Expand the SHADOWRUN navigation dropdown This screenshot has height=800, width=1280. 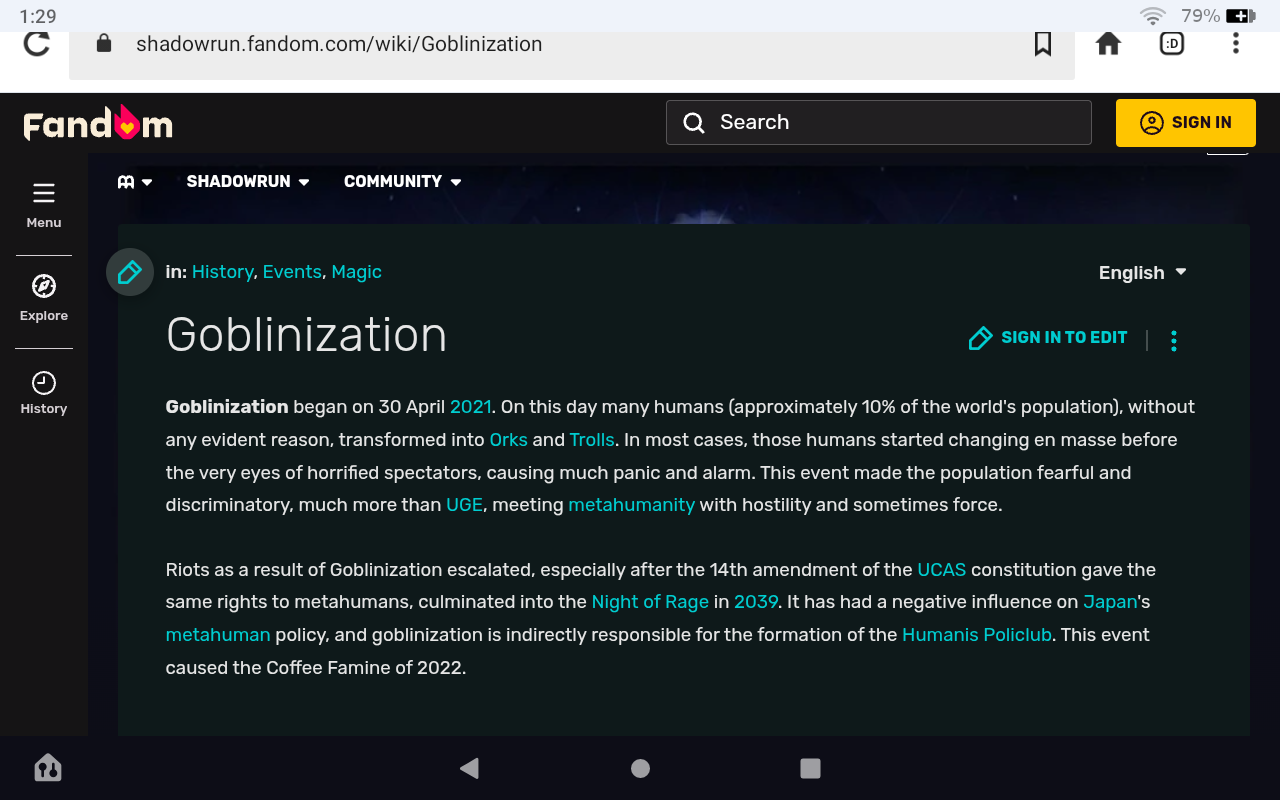point(248,182)
